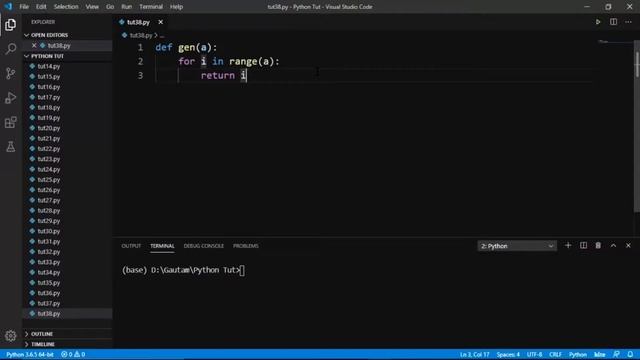Screen dimensions: 640x360
Task: Change the CRLF end of line sequence
Action: pos(556,355)
